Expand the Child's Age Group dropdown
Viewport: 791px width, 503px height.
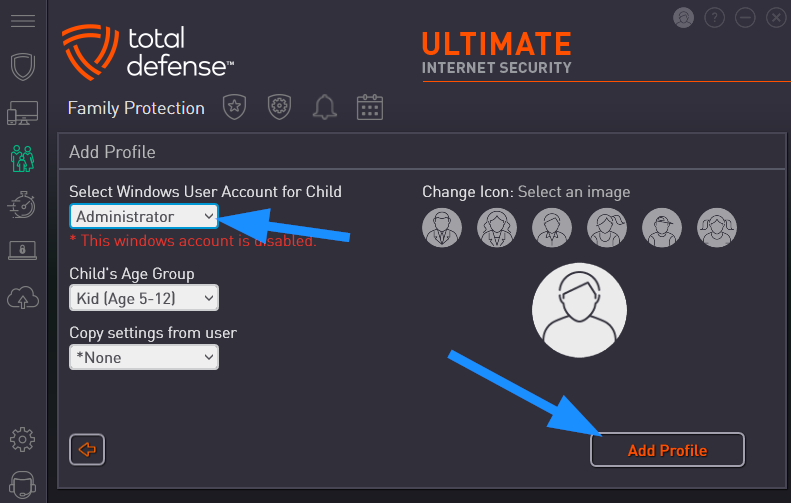coord(144,298)
